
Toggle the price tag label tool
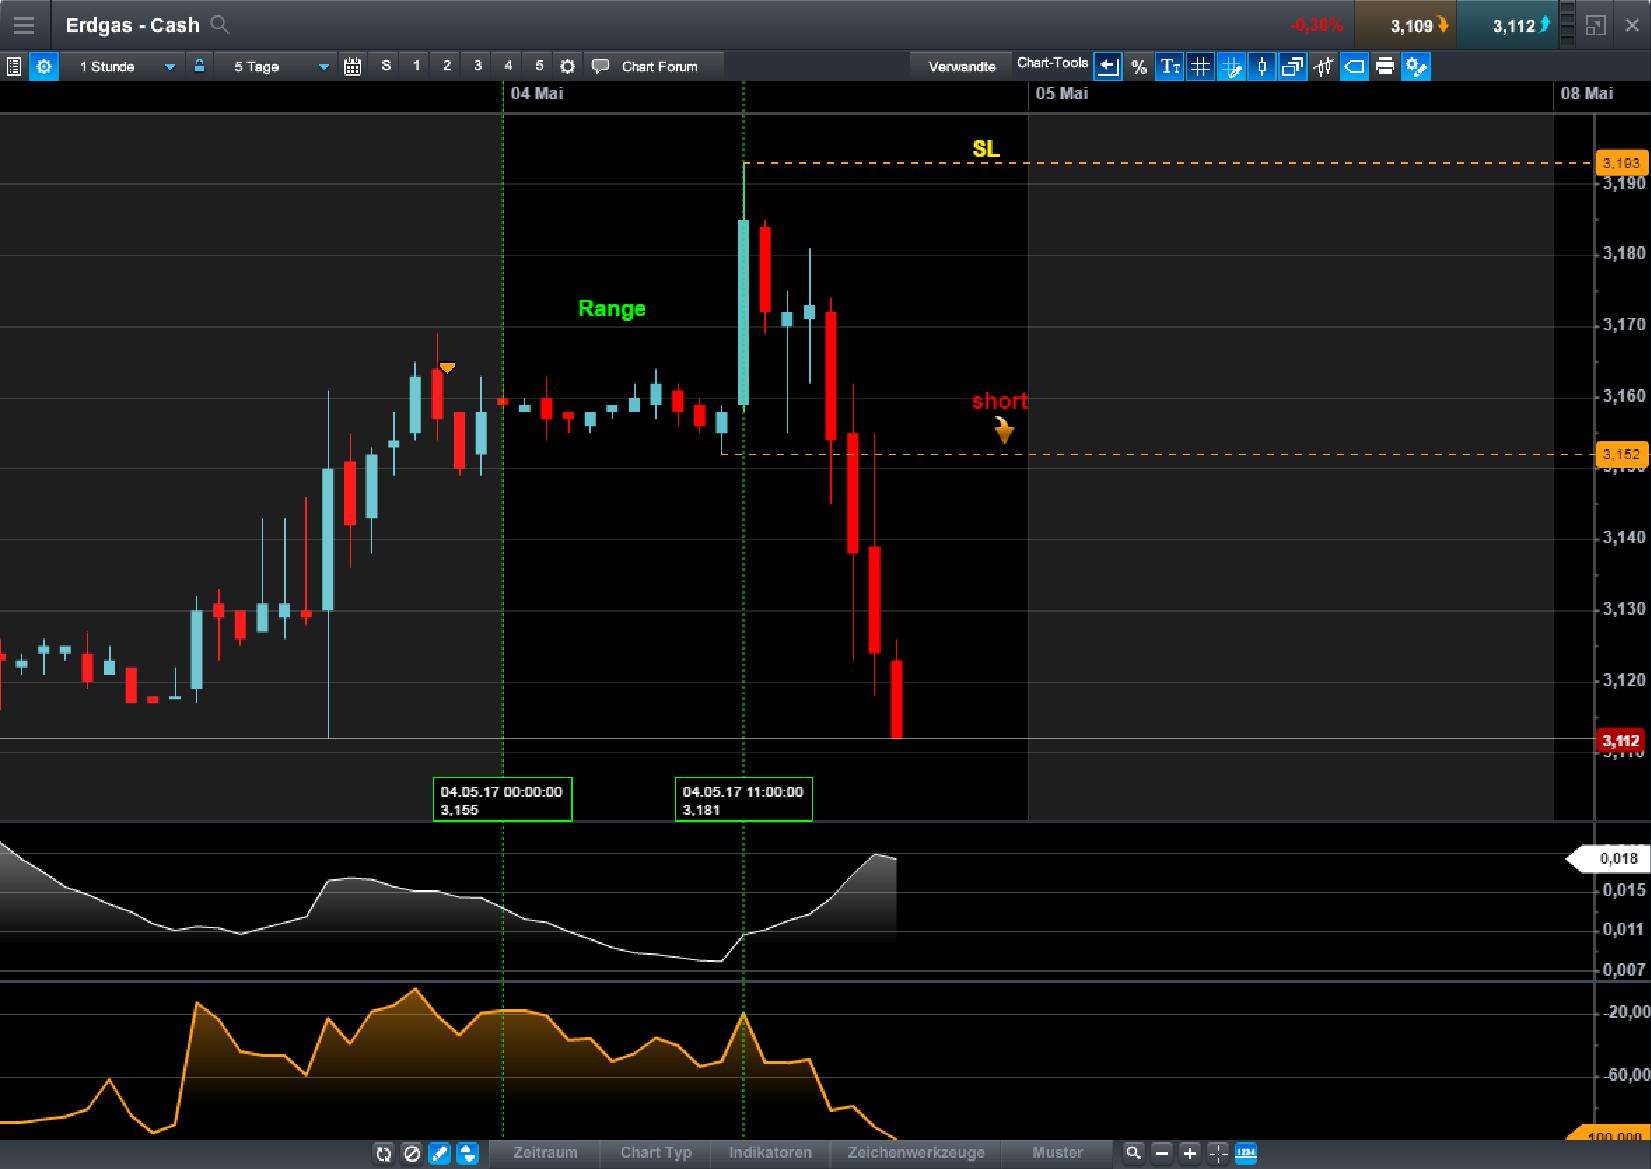point(1354,67)
